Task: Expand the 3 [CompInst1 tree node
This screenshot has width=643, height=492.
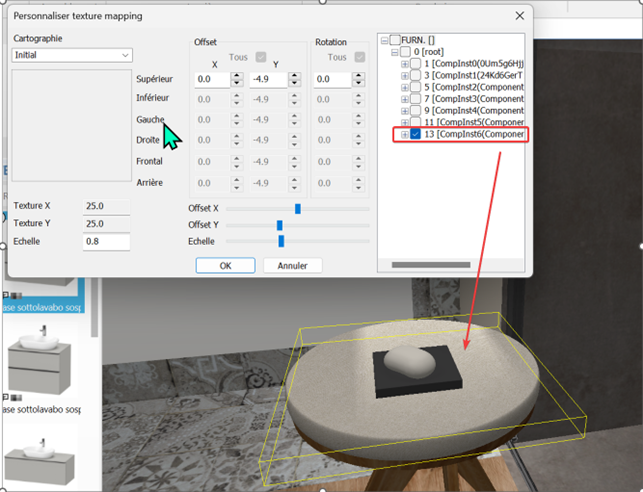Action: 405,76
